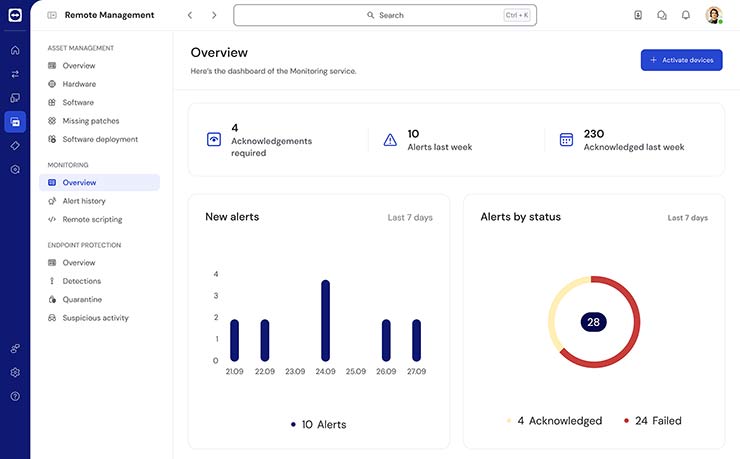This screenshot has width=740, height=459.
Task: Open the Help question mark icon
Action: [15, 396]
